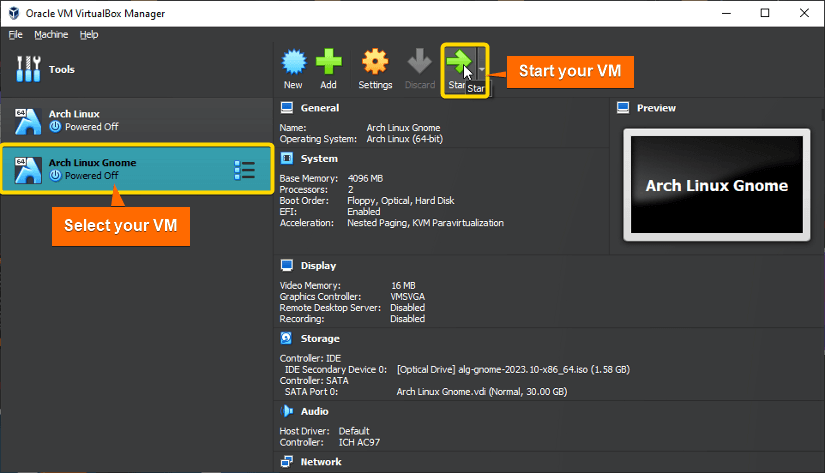The width and height of the screenshot is (825, 473).
Task: Open Settings with the orange gear icon
Action: pyautogui.click(x=375, y=62)
